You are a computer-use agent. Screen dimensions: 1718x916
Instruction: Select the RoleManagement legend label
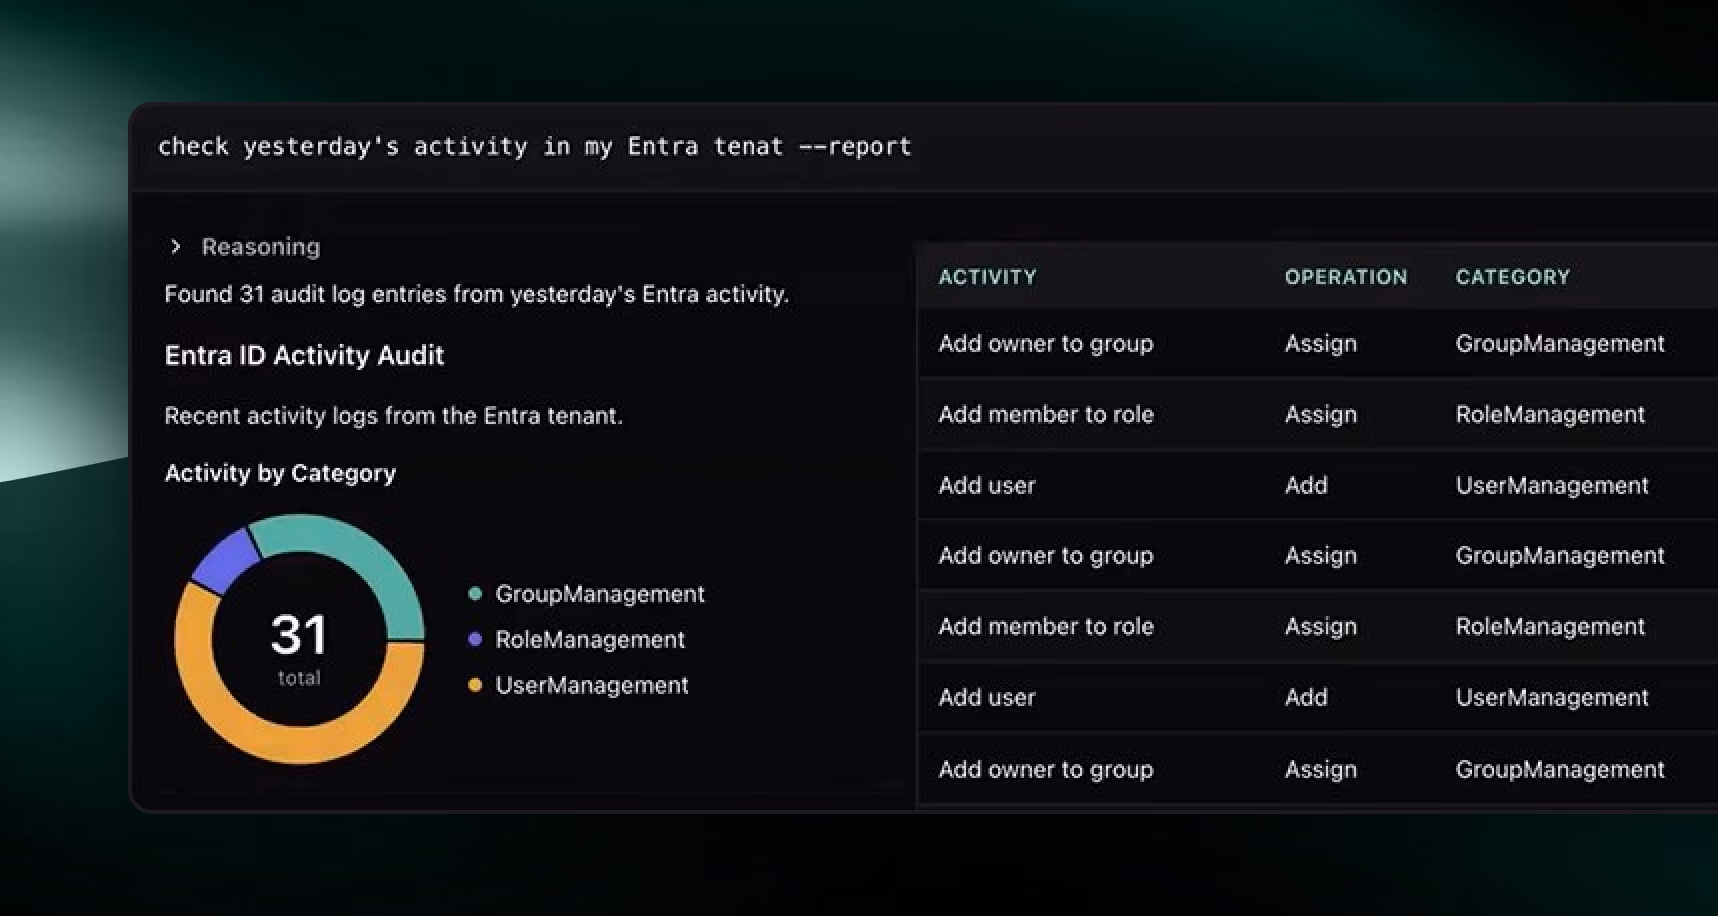[590, 640]
